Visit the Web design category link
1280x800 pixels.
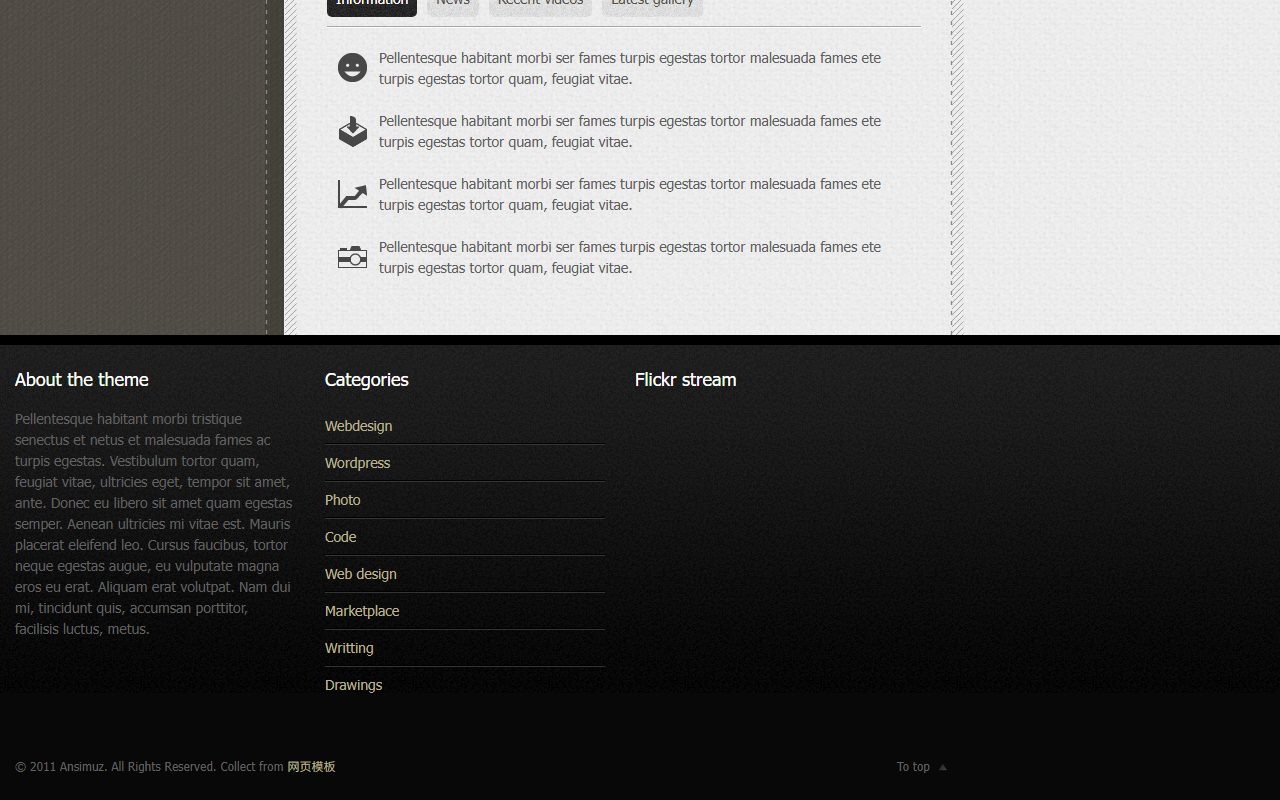[360, 574]
